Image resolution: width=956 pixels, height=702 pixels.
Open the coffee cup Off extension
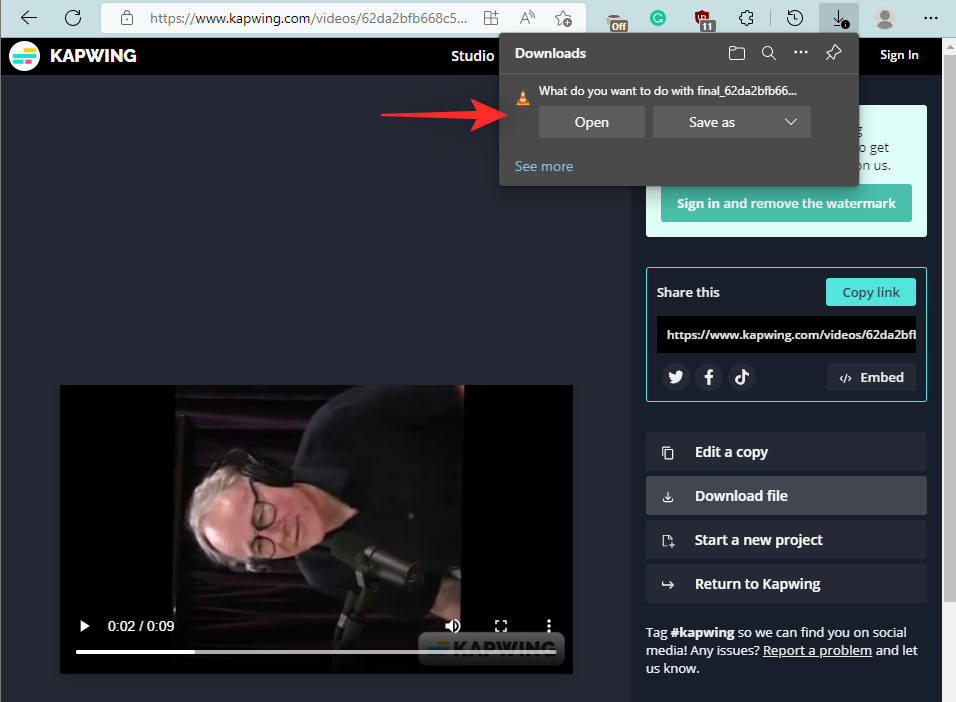[x=617, y=21]
